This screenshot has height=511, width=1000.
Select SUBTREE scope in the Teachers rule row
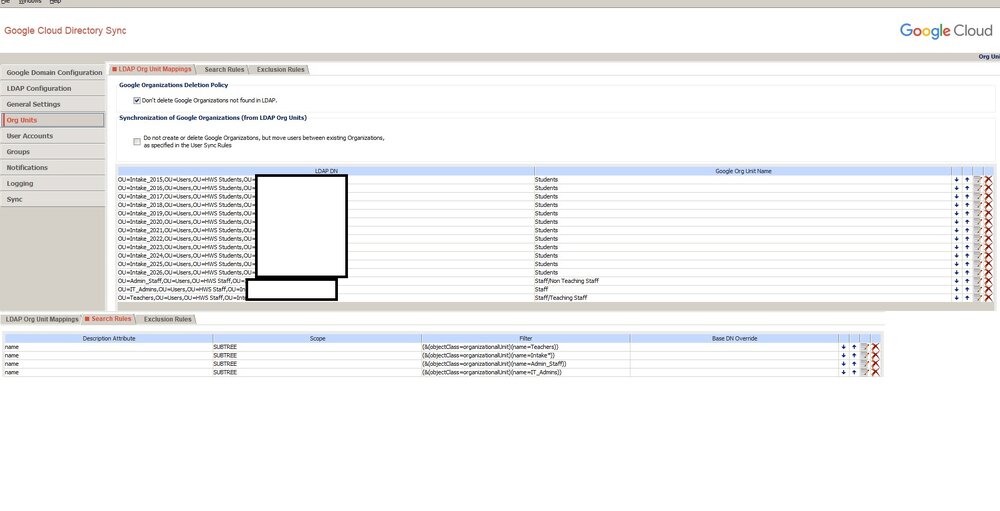tap(317, 347)
